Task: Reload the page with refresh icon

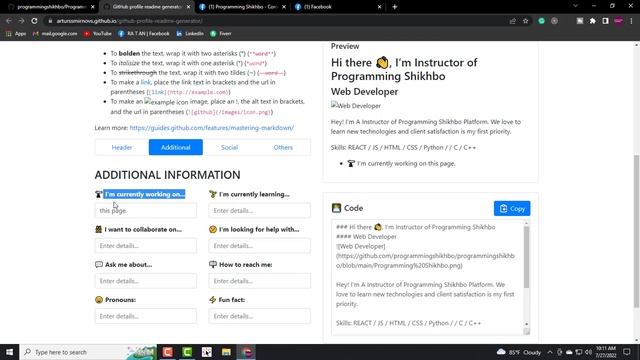Action: point(34,21)
